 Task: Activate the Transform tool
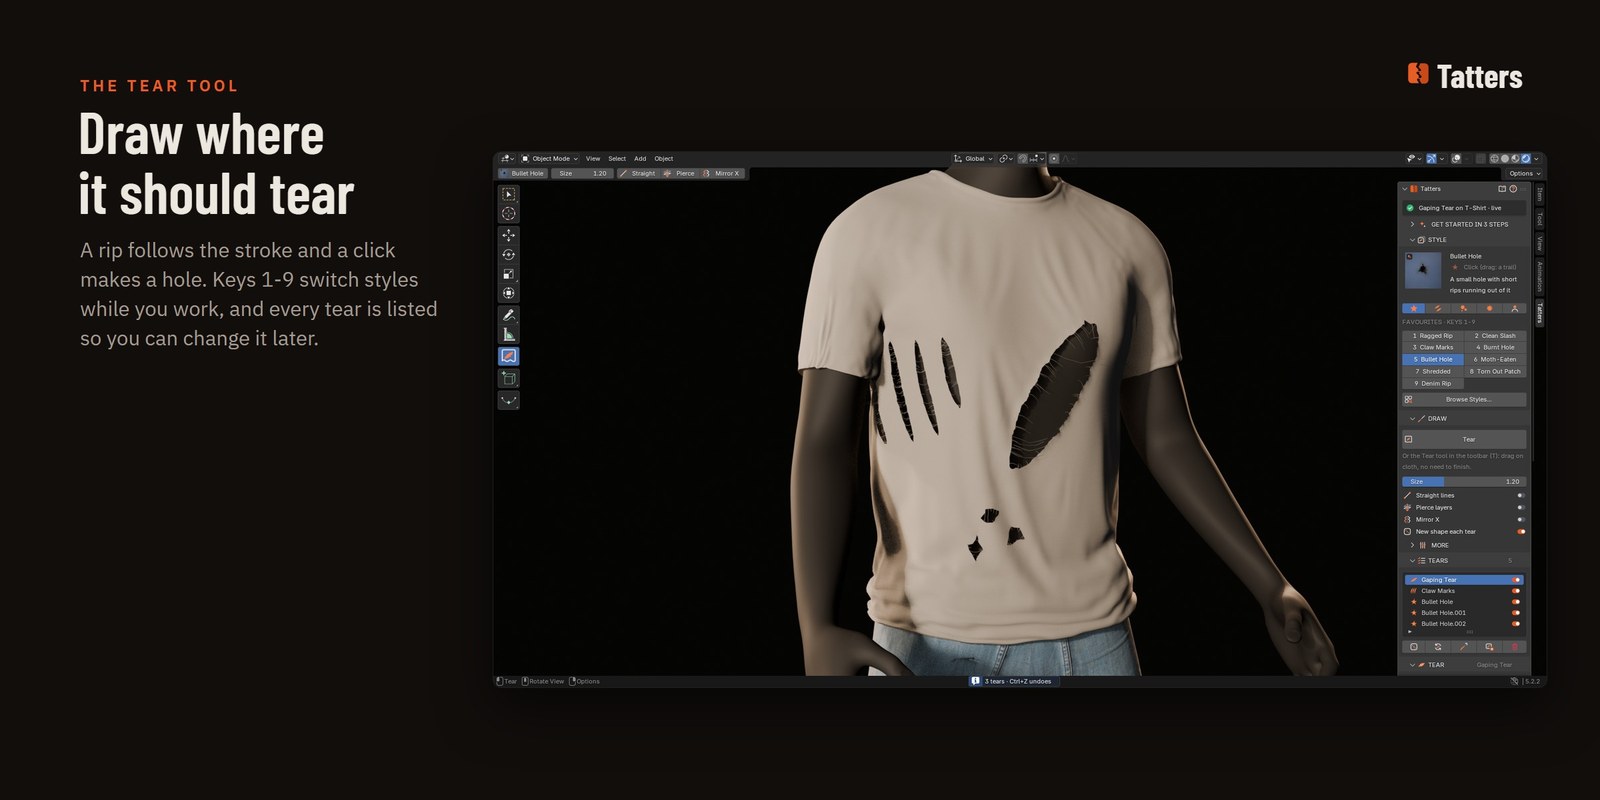point(509,293)
